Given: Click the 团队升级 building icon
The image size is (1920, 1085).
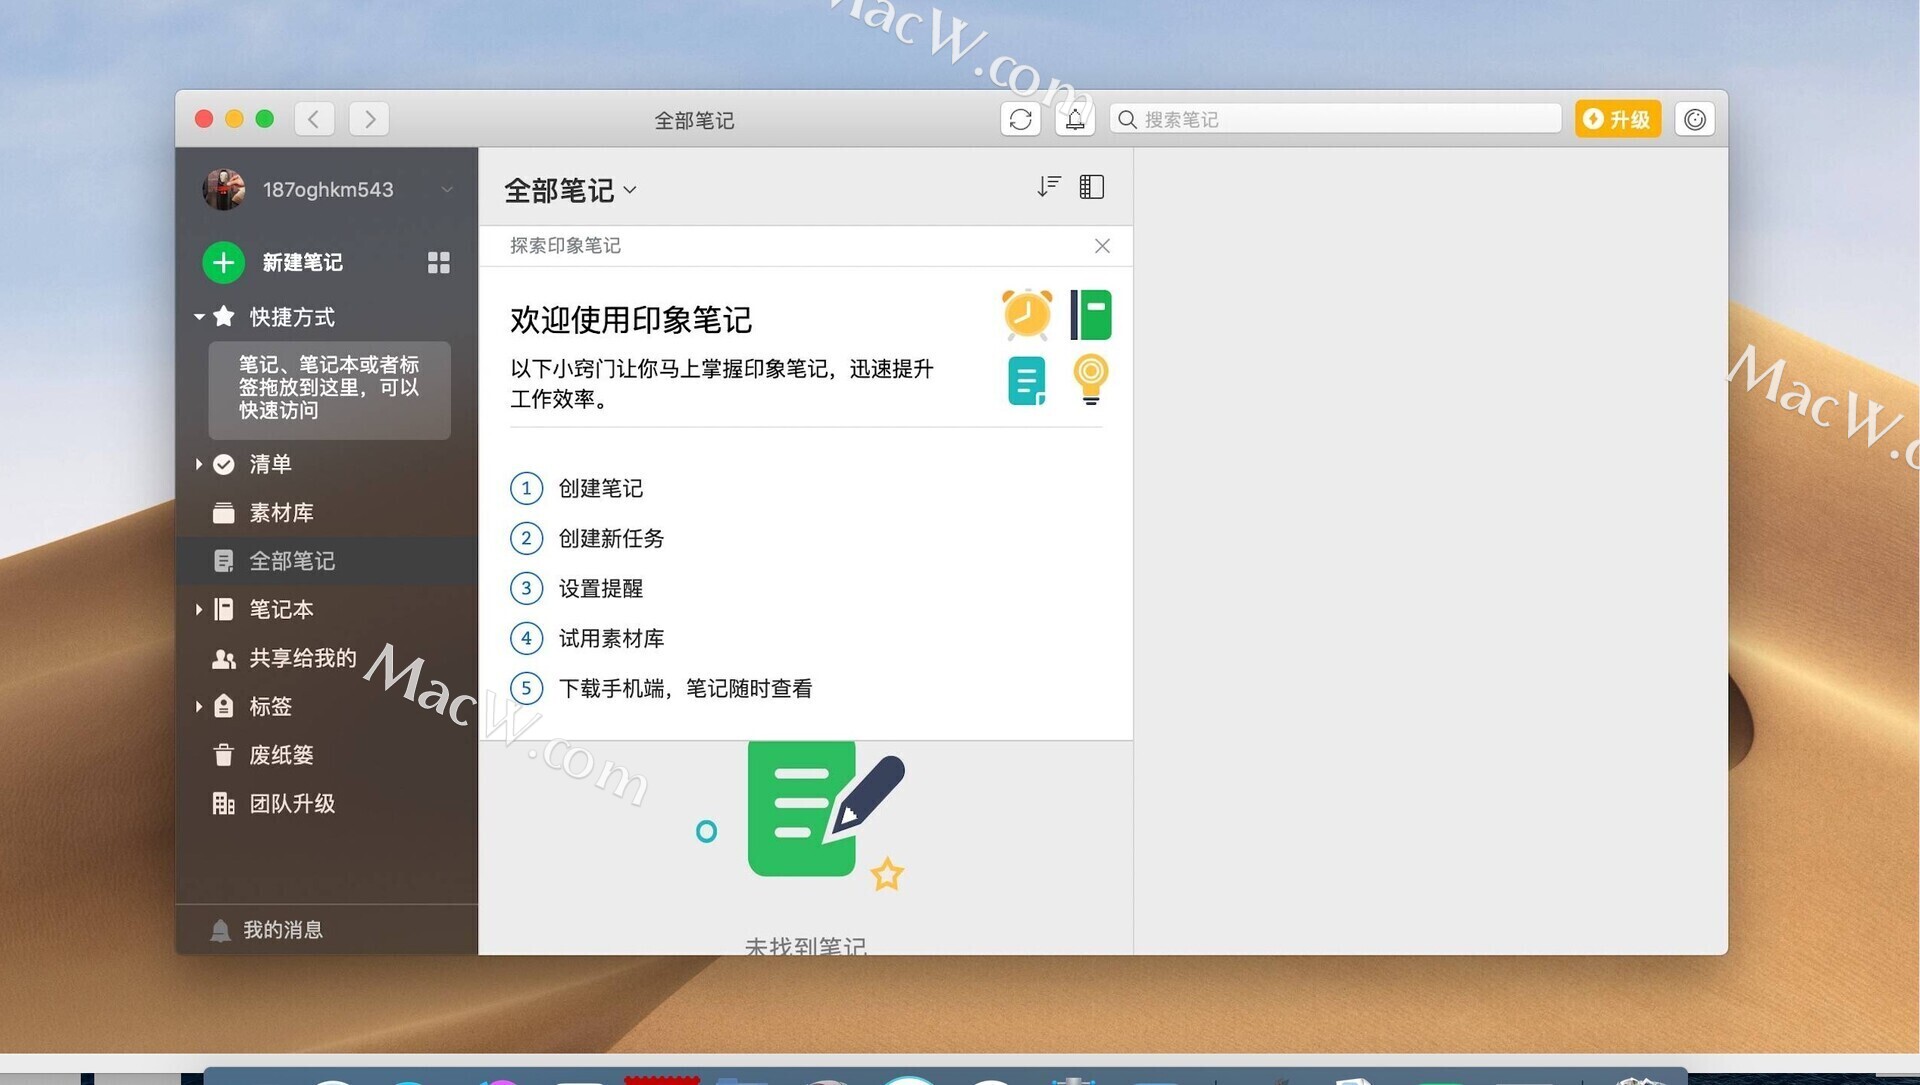Looking at the screenshot, I should pos(224,803).
